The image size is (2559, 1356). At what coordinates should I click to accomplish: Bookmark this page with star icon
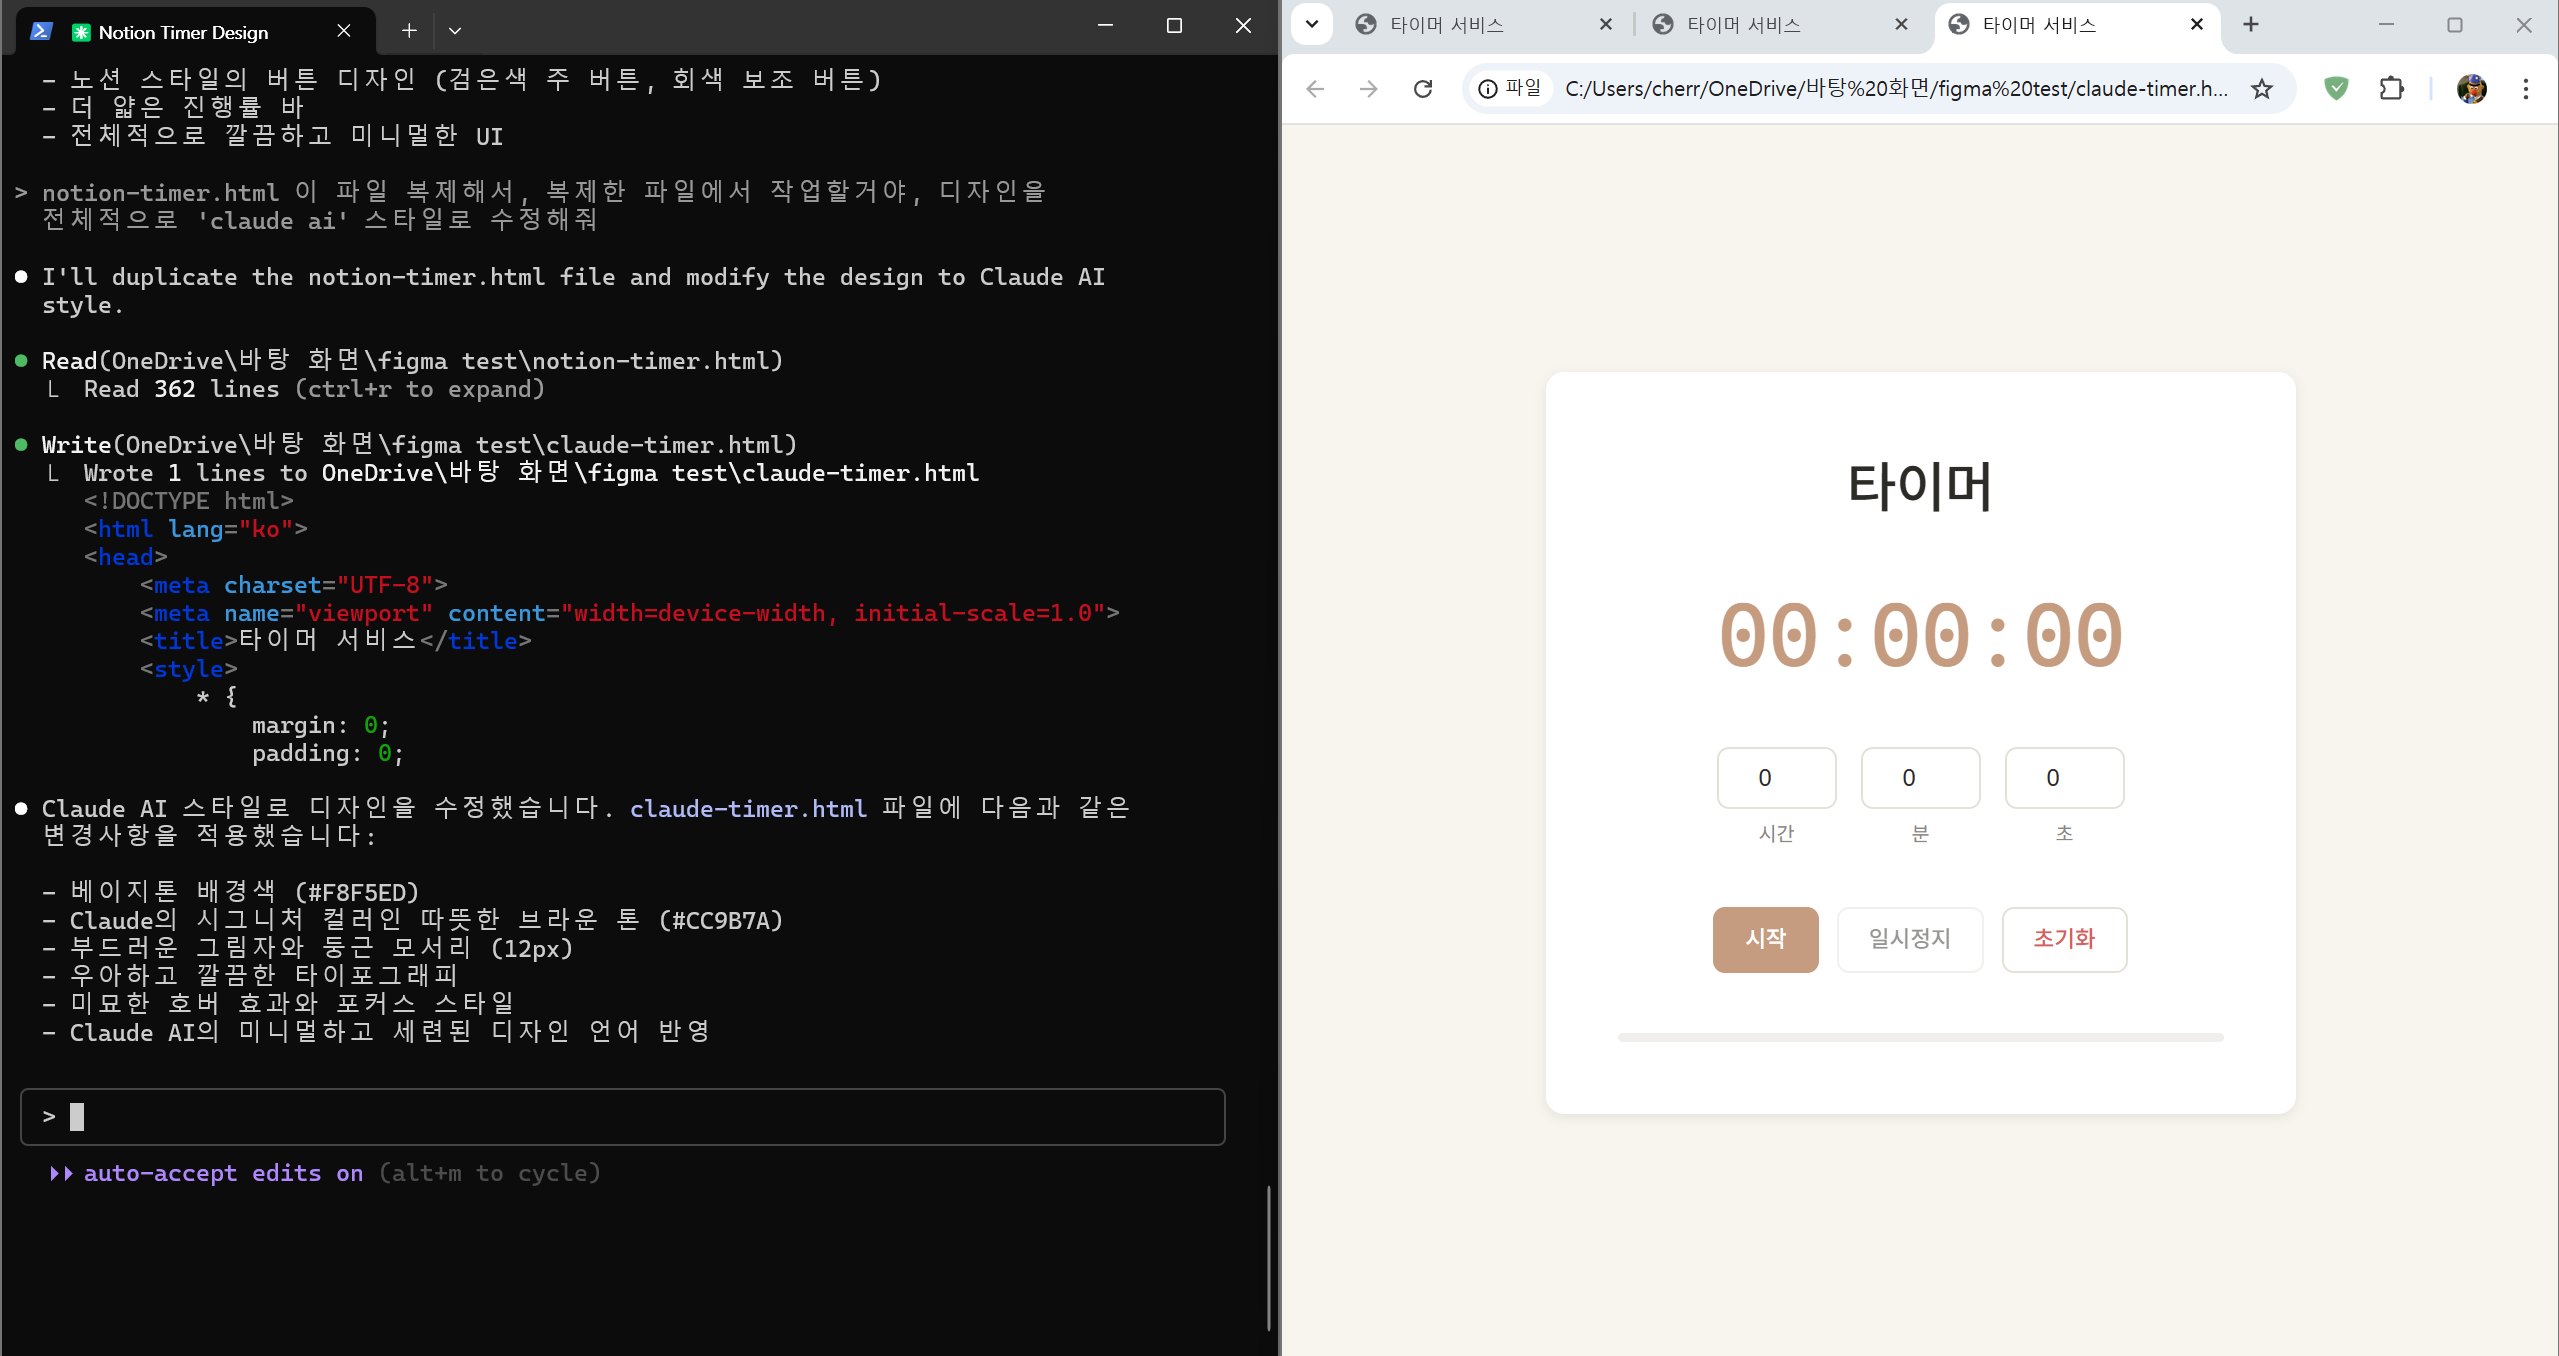(2261, 89)
